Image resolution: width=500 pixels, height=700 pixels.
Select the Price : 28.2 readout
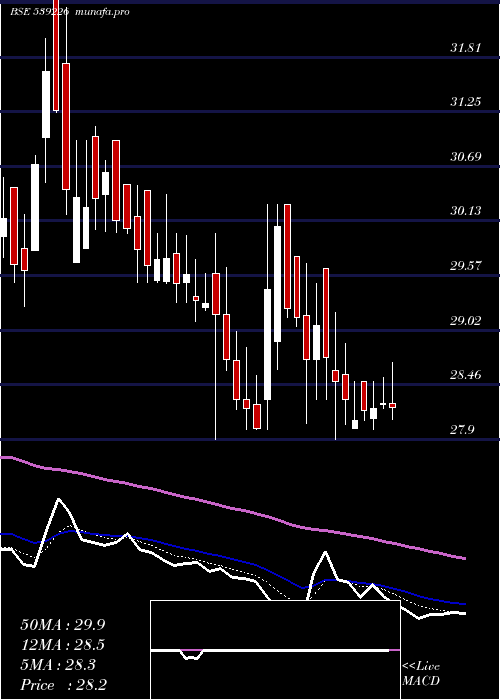(x=63, y=685)
